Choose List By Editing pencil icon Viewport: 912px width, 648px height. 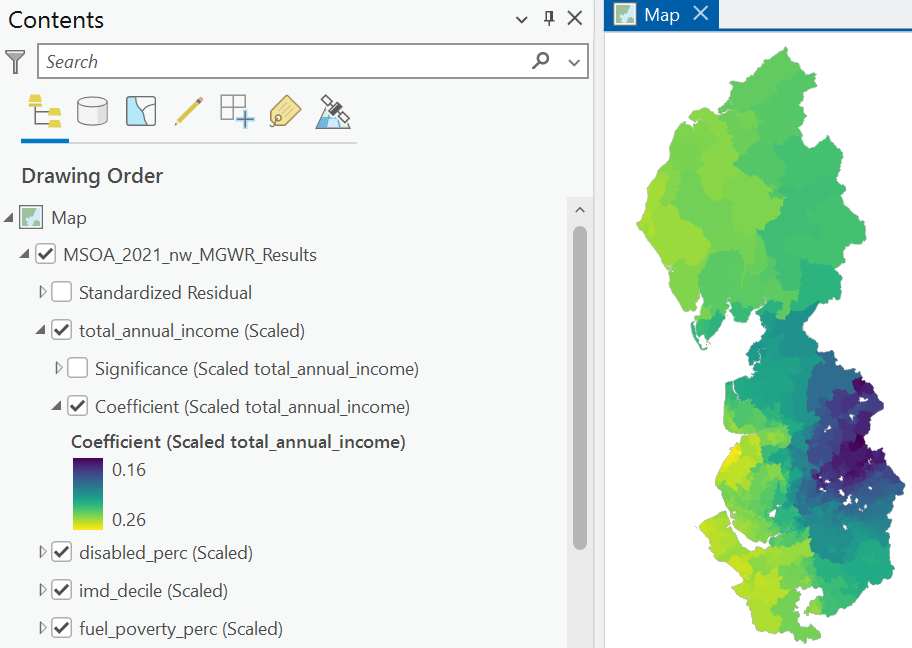189,111
